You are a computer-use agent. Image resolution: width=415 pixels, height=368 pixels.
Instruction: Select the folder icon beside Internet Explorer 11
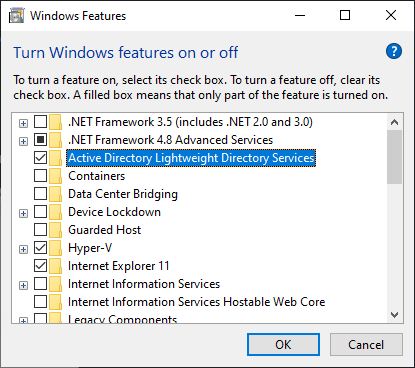pos(55,266)
